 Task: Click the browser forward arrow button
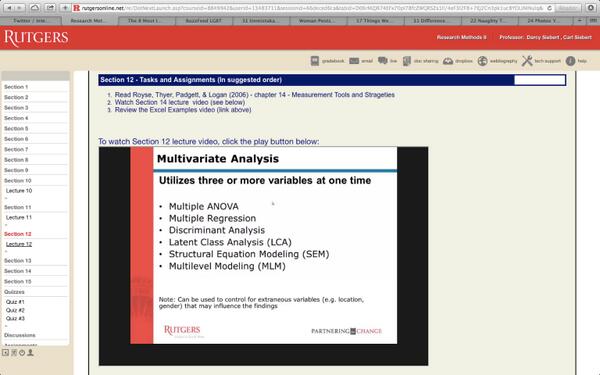point(20,8)
